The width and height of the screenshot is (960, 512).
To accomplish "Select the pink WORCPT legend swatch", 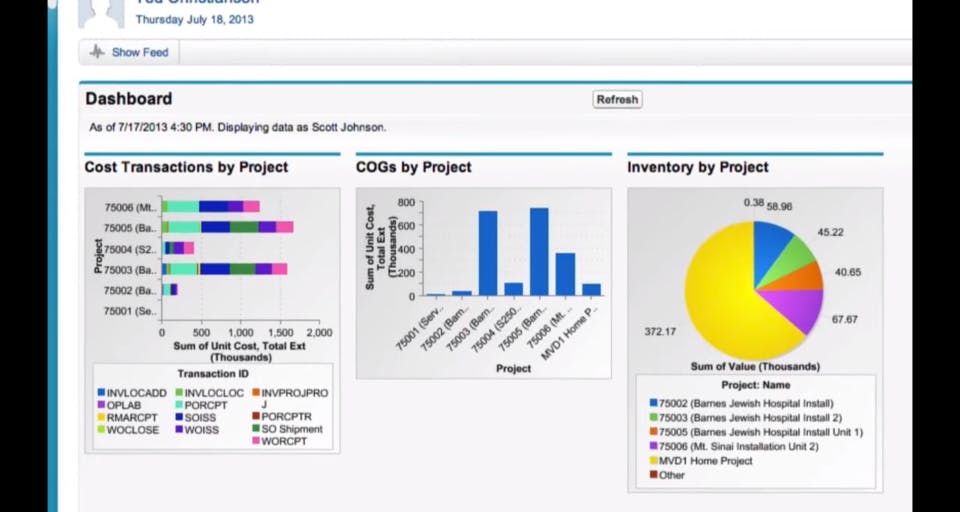I will [256, 440].
